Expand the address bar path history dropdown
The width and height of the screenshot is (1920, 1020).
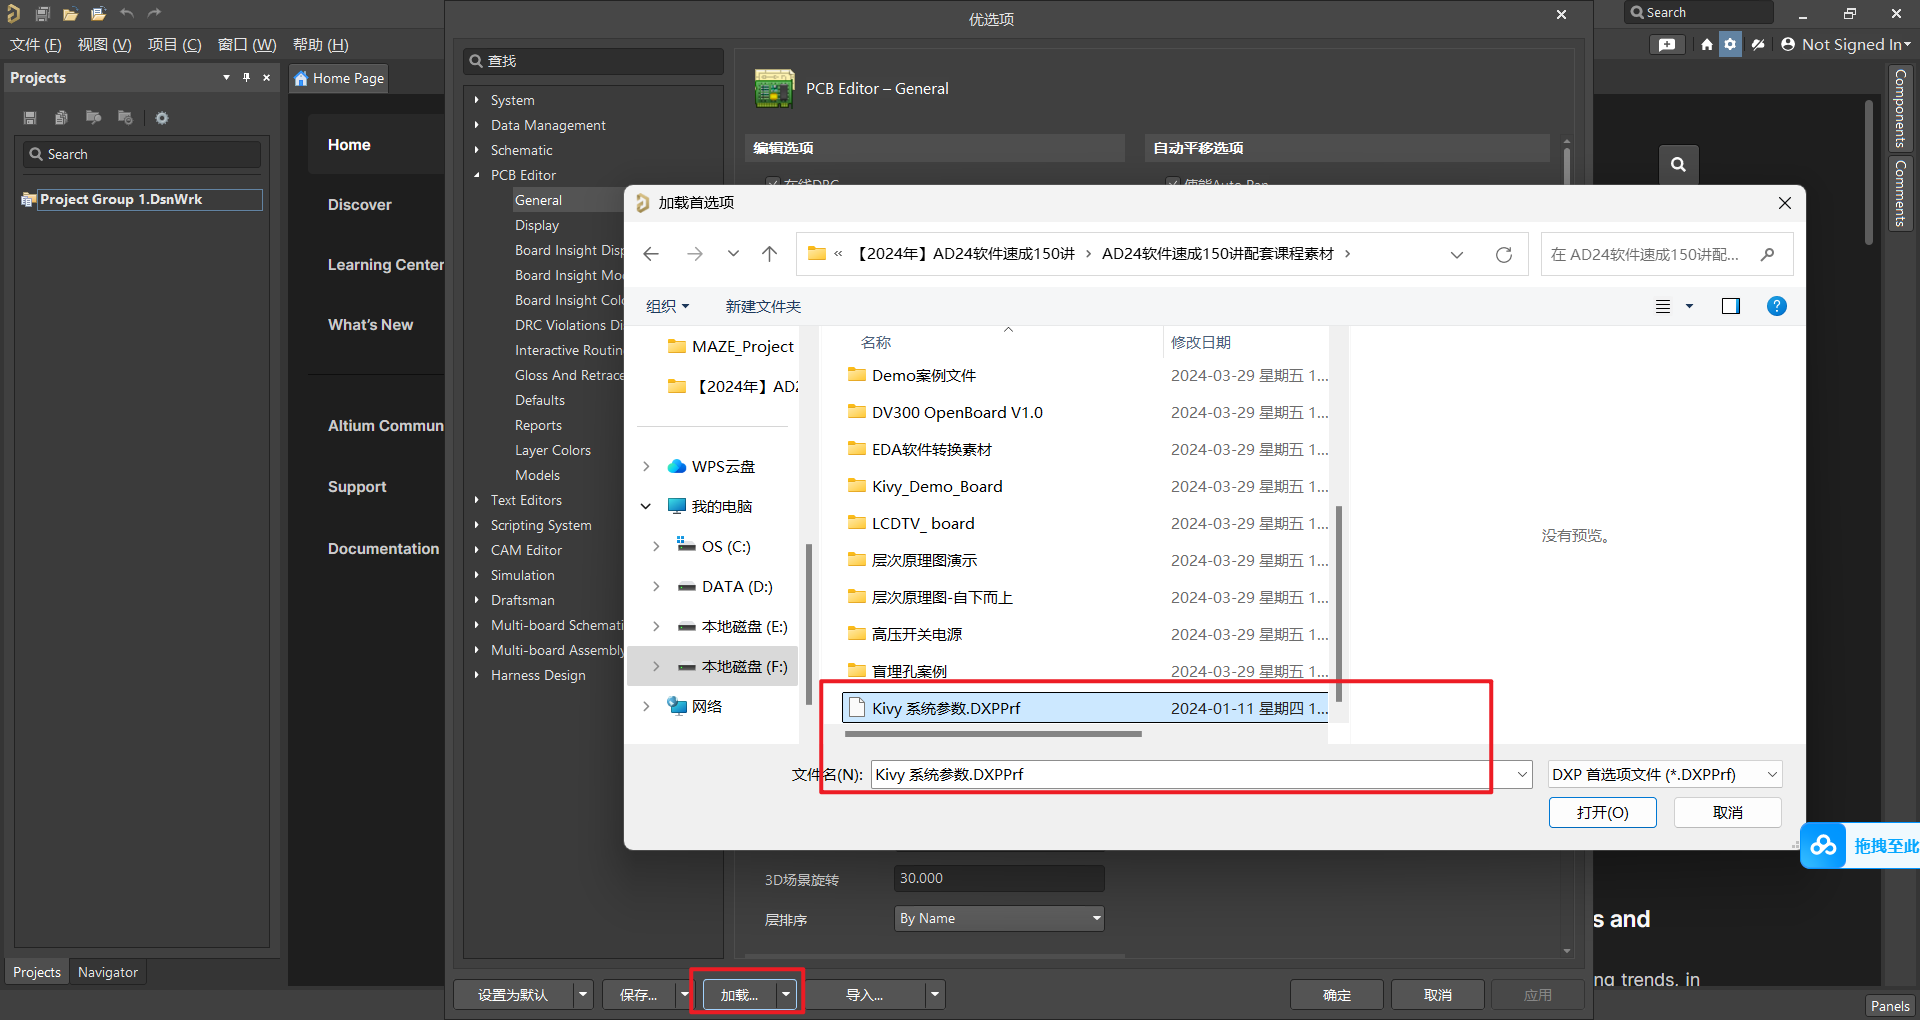tap(1457, 254)
